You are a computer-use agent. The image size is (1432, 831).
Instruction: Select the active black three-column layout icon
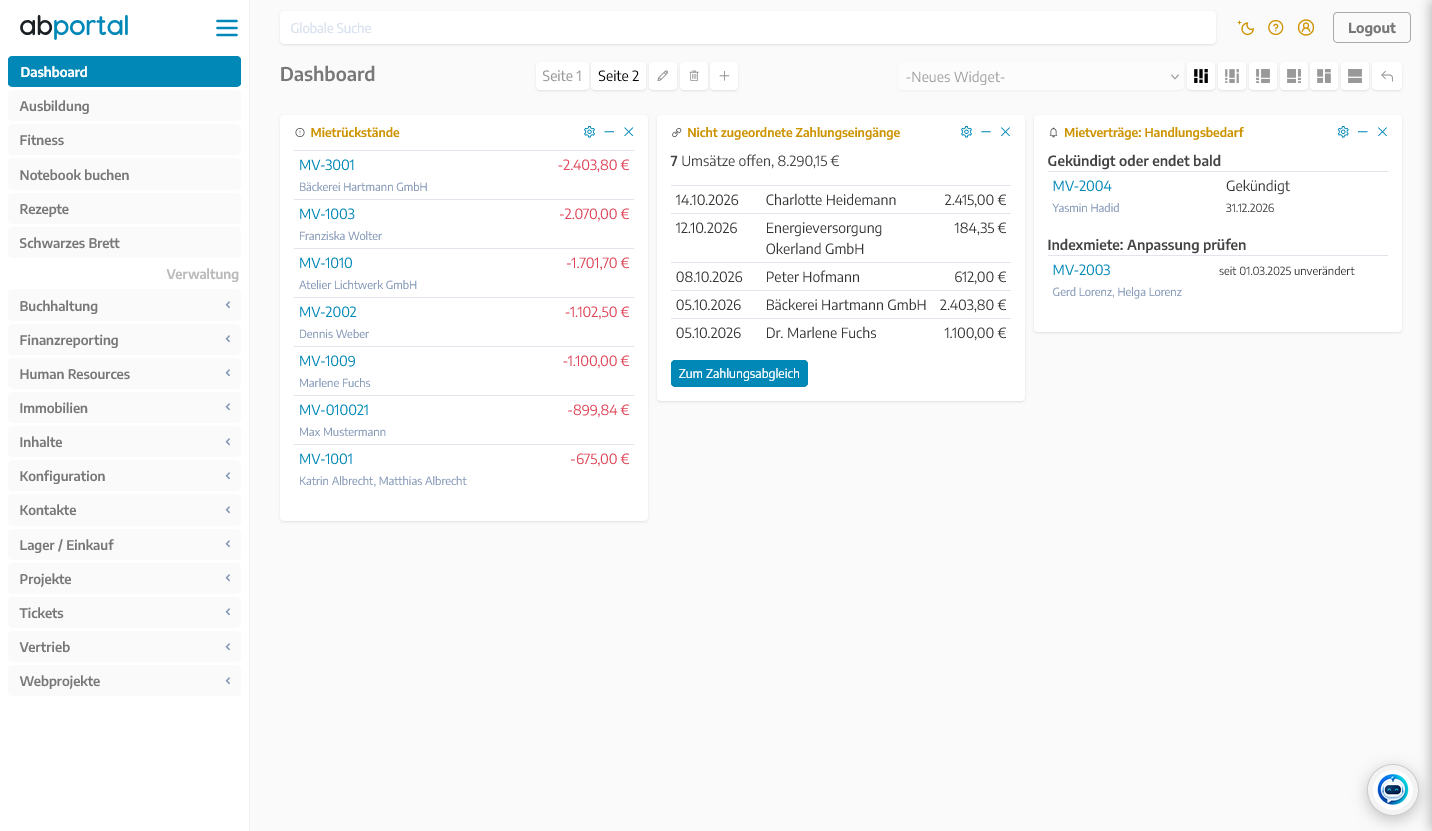click(x=1201, y=76)
